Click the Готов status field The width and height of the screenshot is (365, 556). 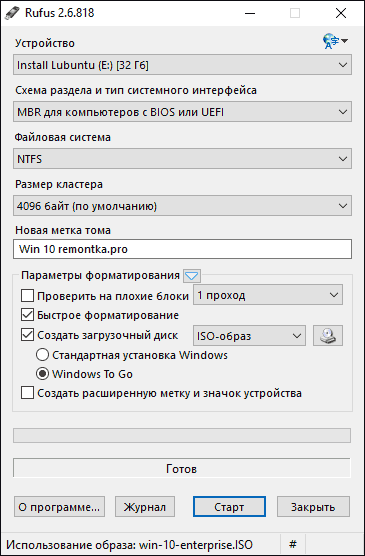pos(182,468)
